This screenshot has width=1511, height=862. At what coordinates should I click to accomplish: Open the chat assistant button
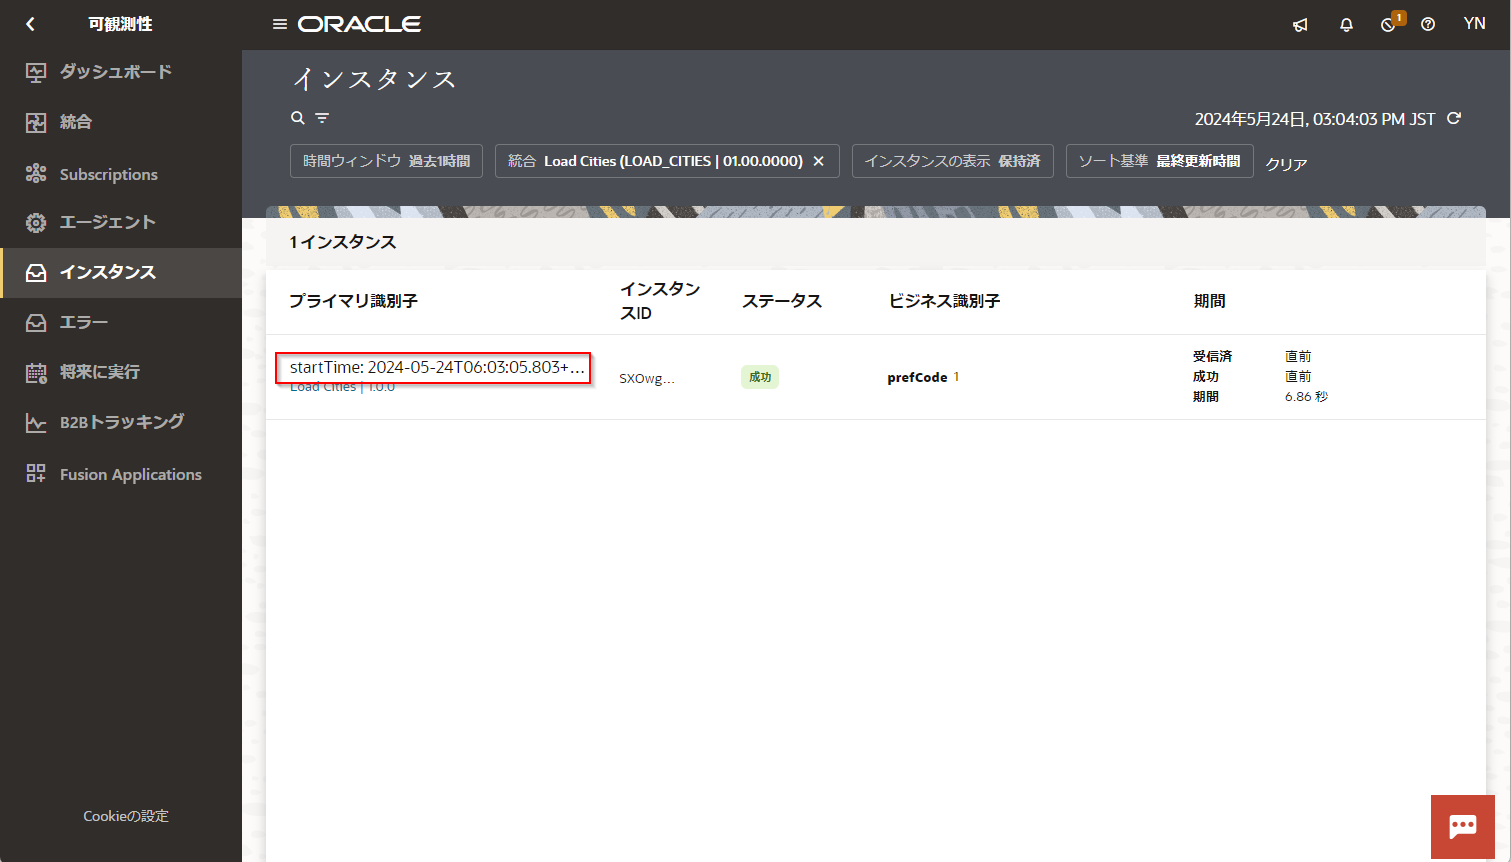click(1462, 826)
